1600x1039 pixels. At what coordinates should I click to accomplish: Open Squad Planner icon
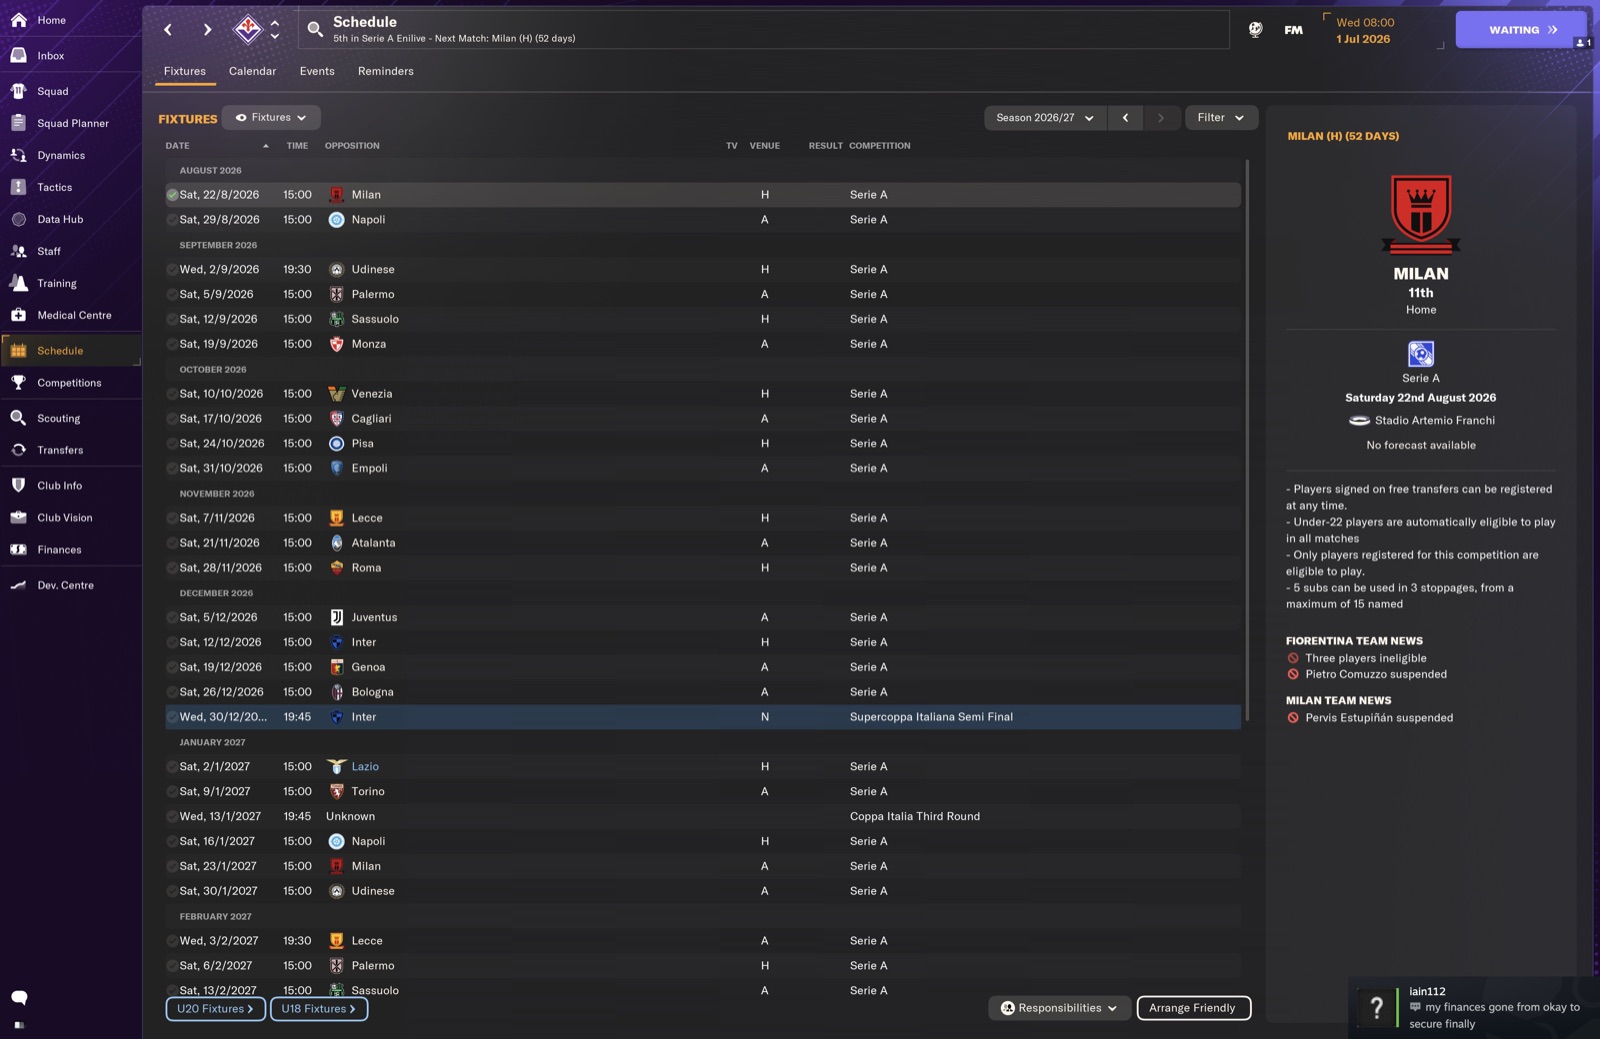click(18, 123)
